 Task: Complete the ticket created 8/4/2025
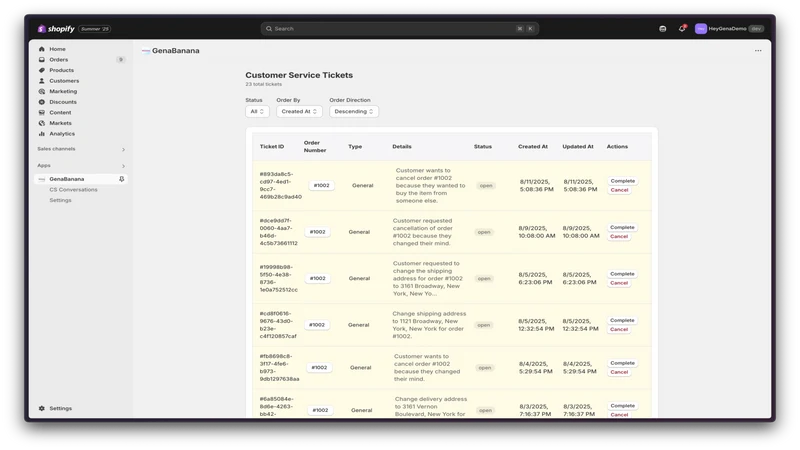(x=622, y=363)
